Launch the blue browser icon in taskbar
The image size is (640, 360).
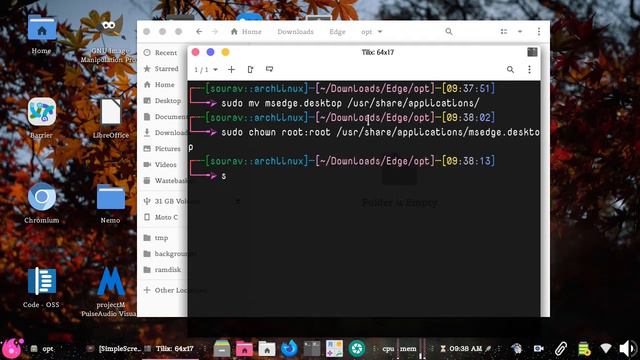[x=289, y=349]
